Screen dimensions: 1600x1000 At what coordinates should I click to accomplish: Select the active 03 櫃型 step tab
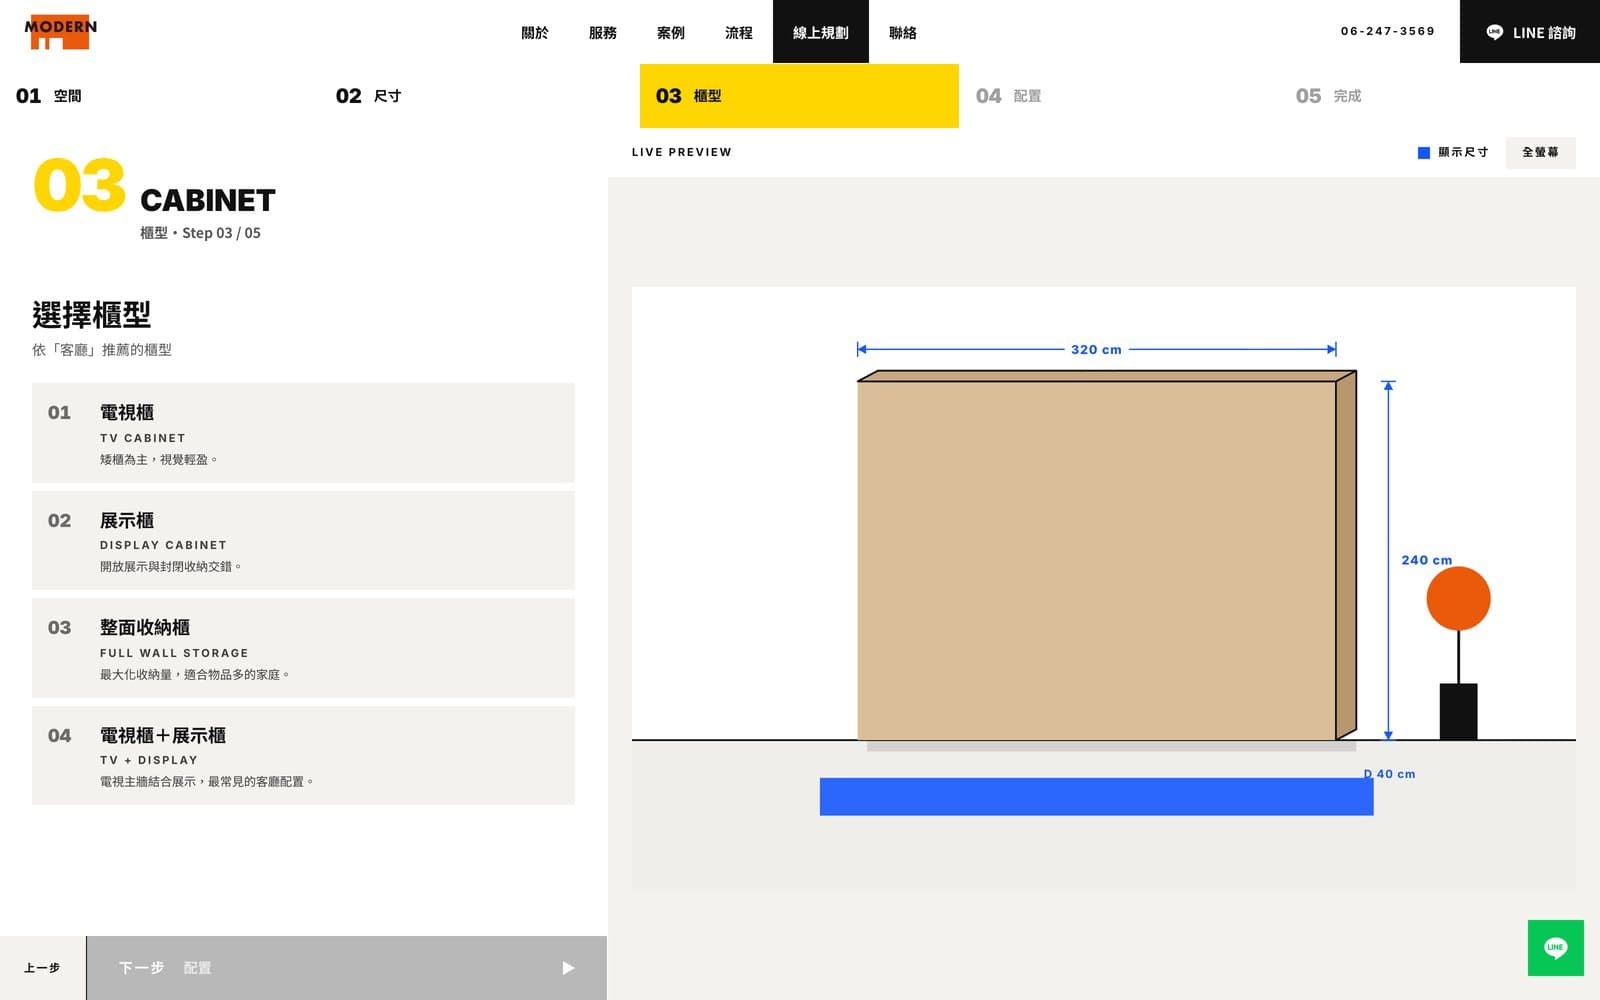click(x=799, y=96)
